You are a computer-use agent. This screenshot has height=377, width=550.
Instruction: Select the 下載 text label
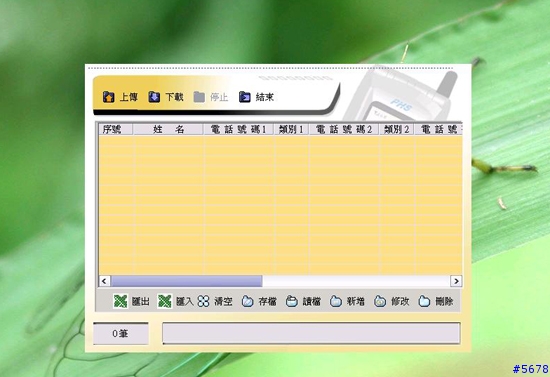[174, 97]
